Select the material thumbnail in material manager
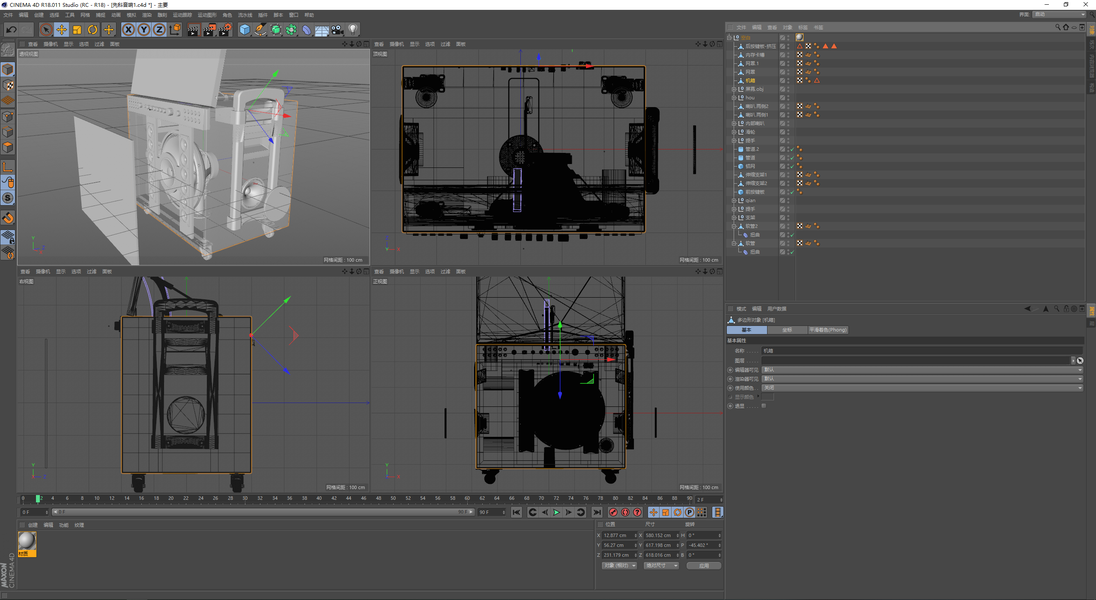Viewport: 1096px width, 600px height. [x=26, y=541]
